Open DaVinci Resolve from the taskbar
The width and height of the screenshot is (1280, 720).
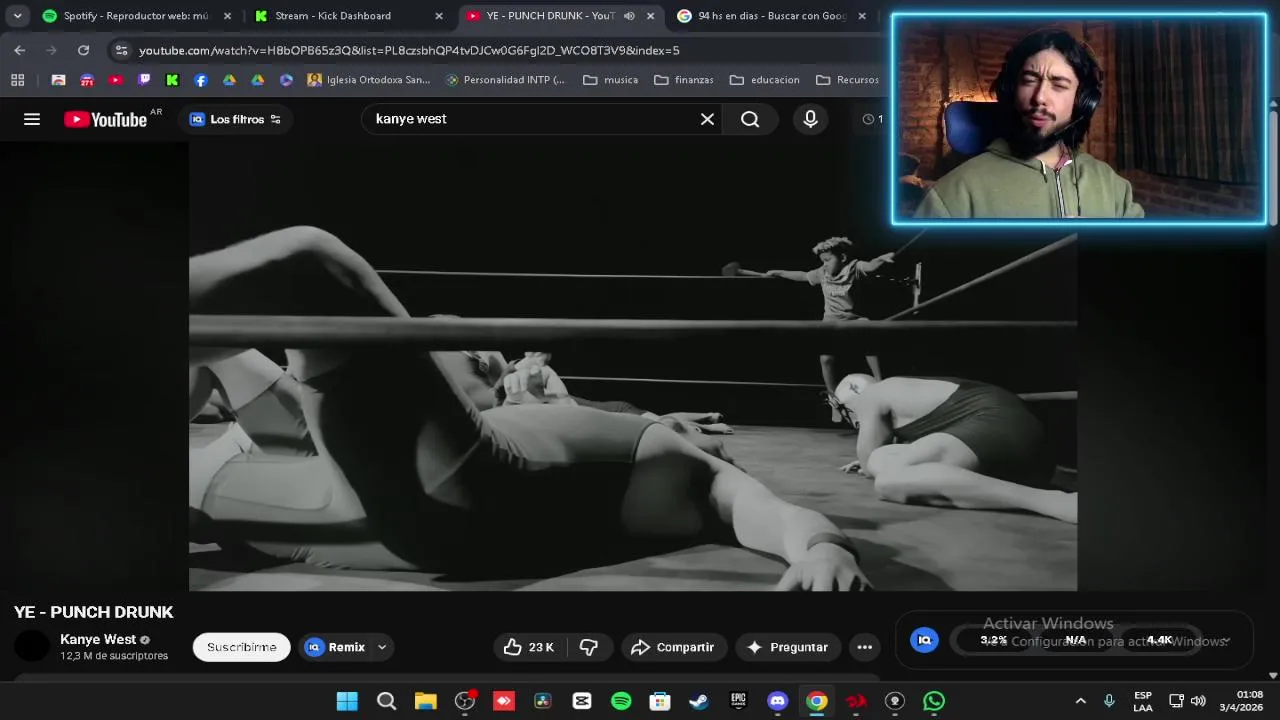pyautogui.click(x=543, y=701)
